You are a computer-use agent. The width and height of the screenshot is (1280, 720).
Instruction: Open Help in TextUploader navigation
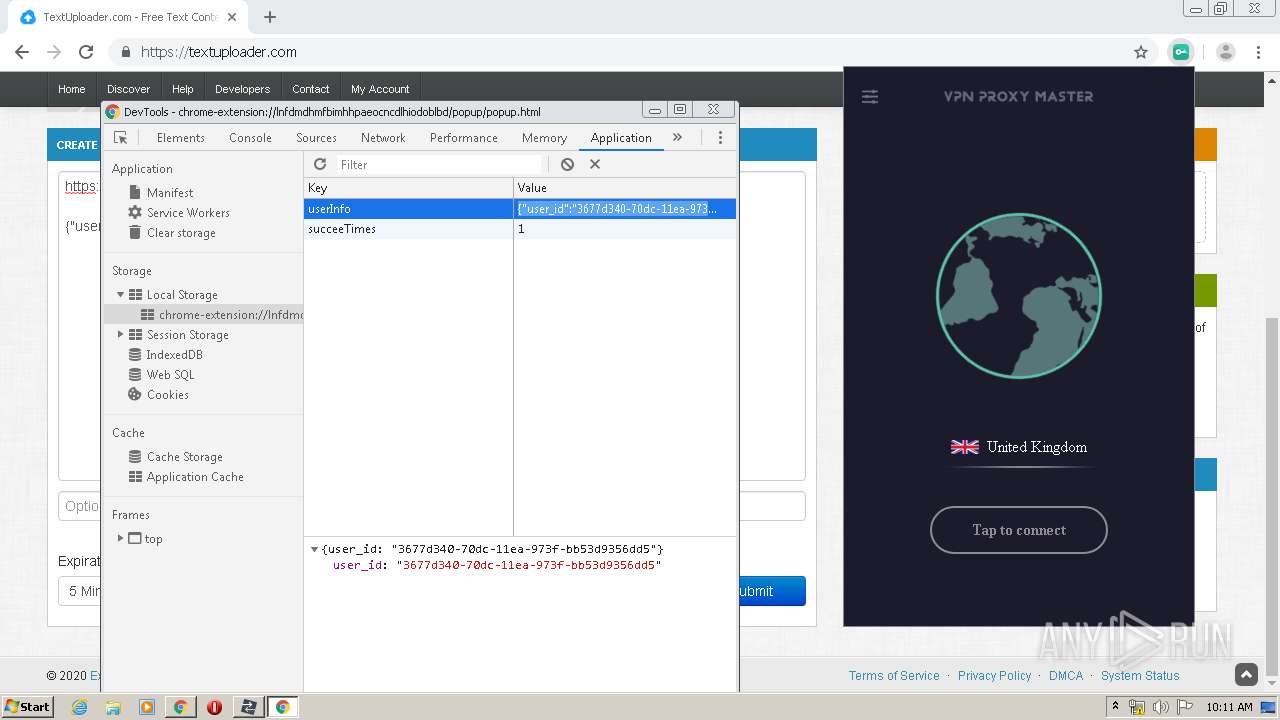(x=182, y=89)
